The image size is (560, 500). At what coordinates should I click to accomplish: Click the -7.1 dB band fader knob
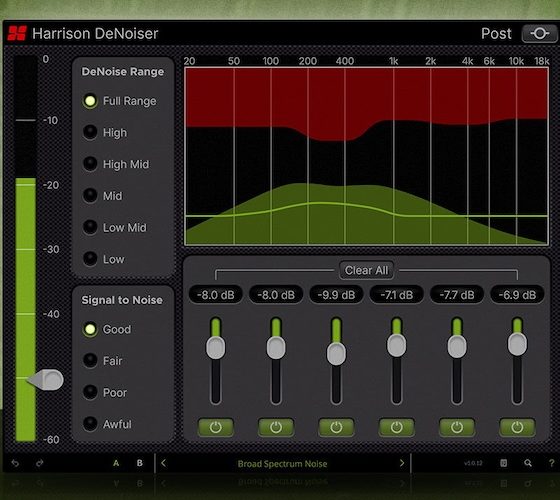point(397,345)
